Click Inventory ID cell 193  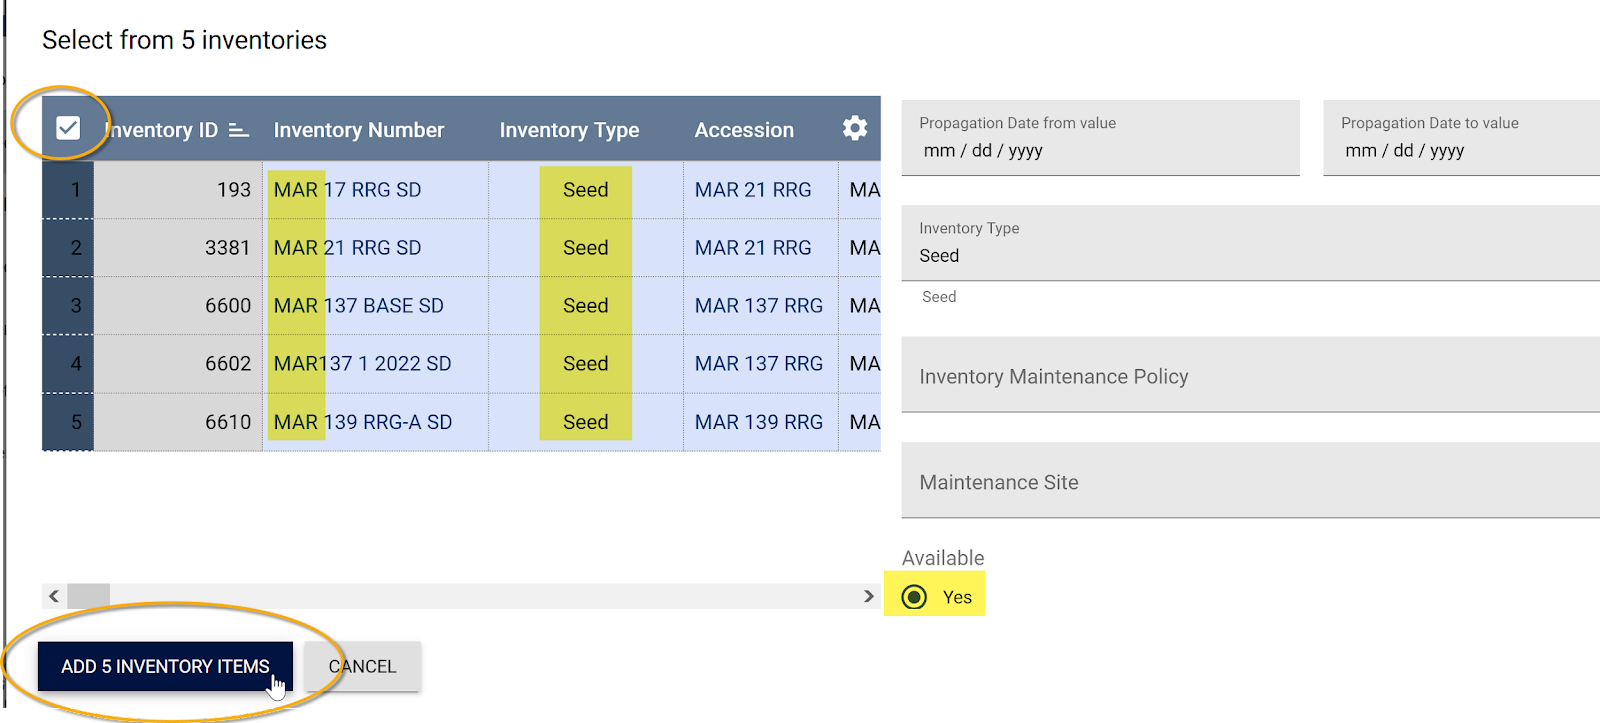(x=178, y=190)
